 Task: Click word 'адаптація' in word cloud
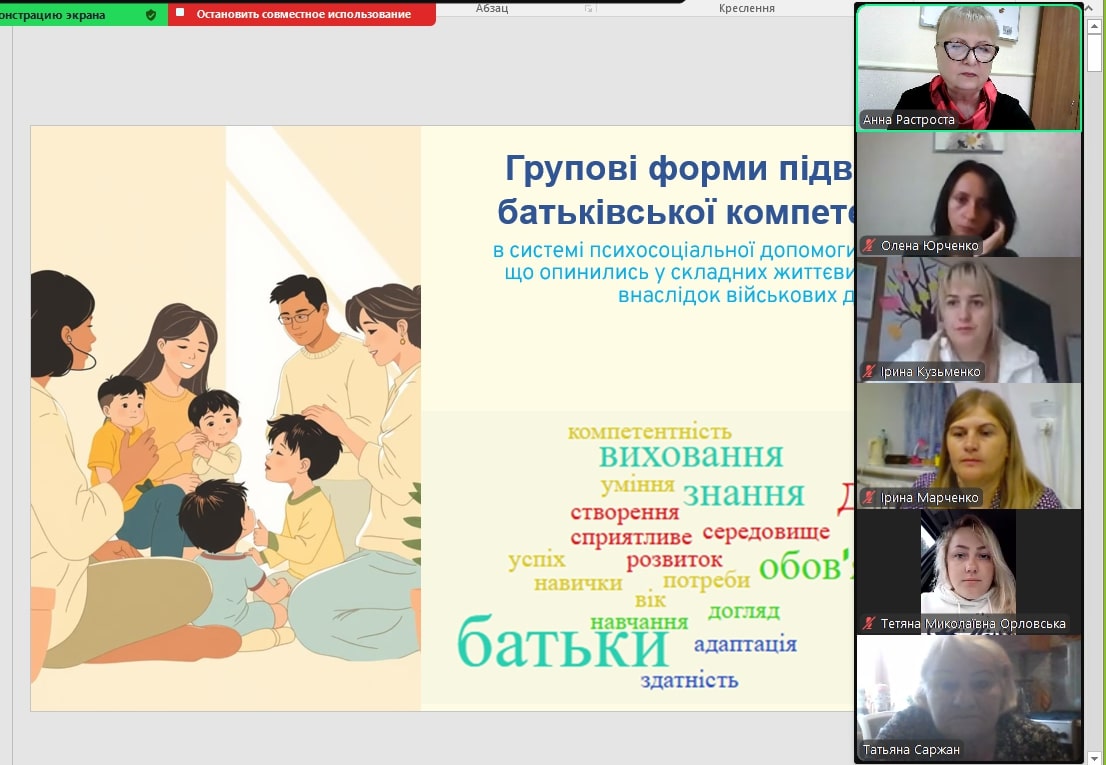click(745, 644)
